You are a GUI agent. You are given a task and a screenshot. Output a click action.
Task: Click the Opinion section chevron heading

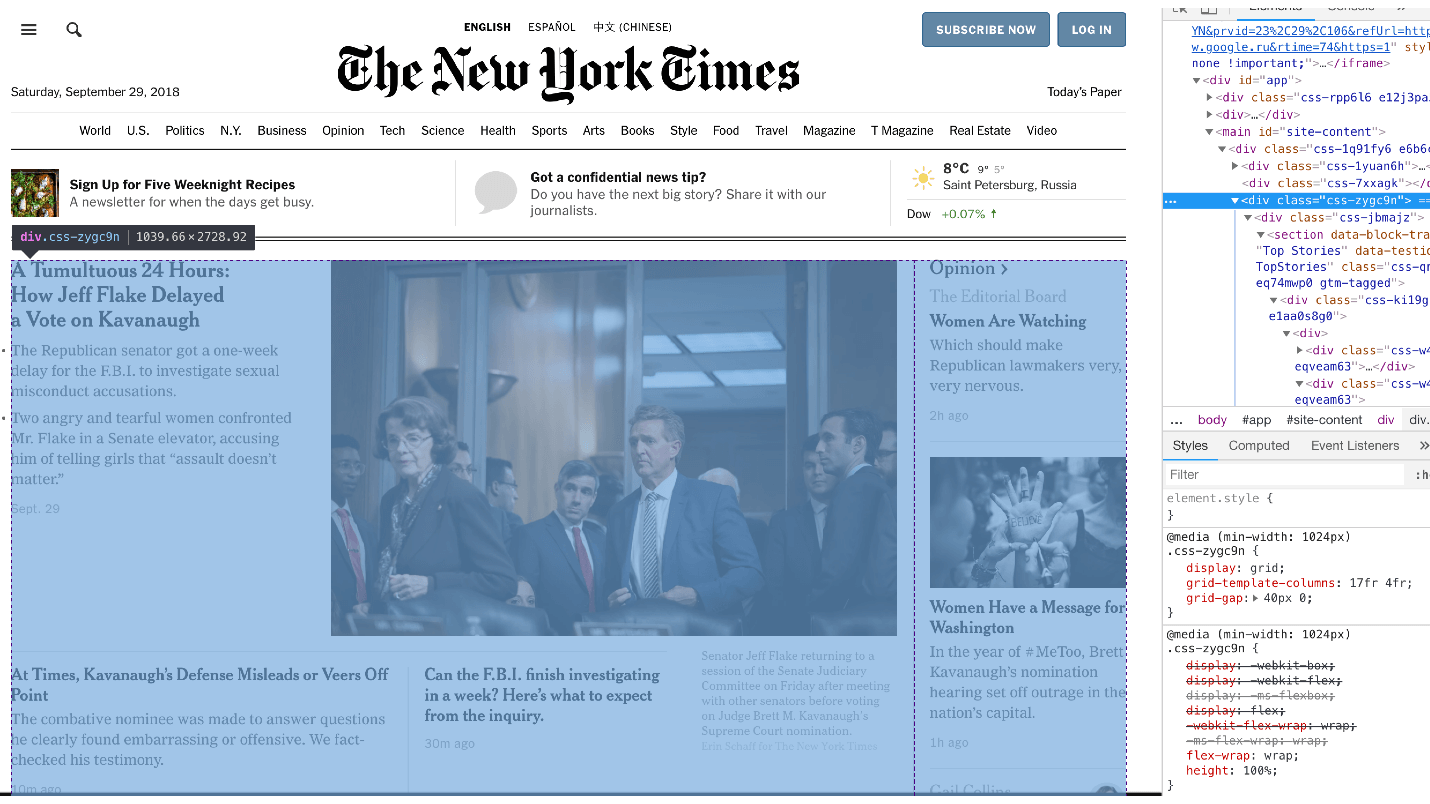(x=968, y=269)
